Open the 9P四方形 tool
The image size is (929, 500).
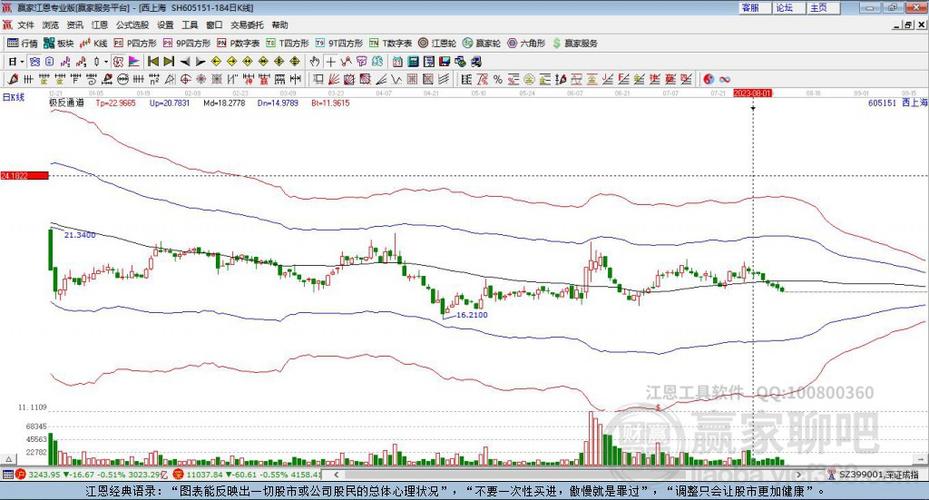click(x=187, y=43)
